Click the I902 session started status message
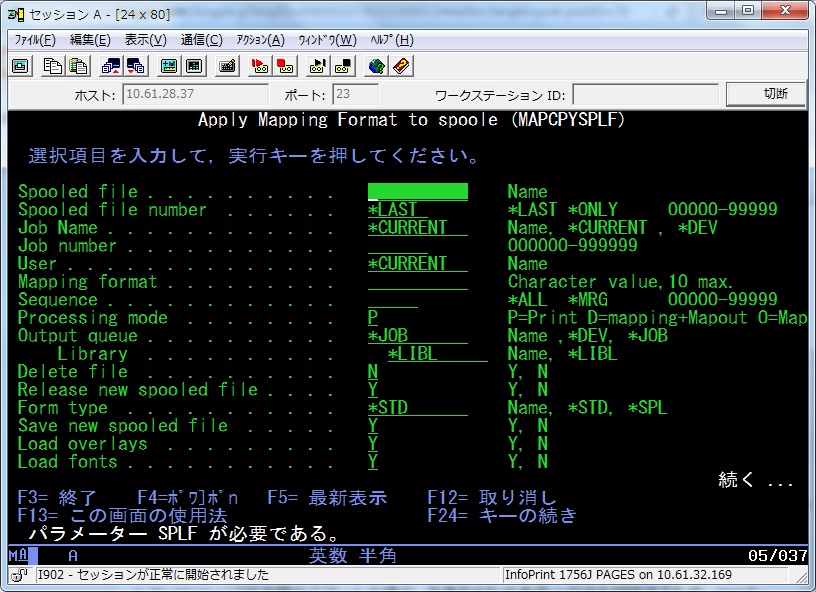Image resolution: width=816 pixels, height=592 pixels. [153, 575]
